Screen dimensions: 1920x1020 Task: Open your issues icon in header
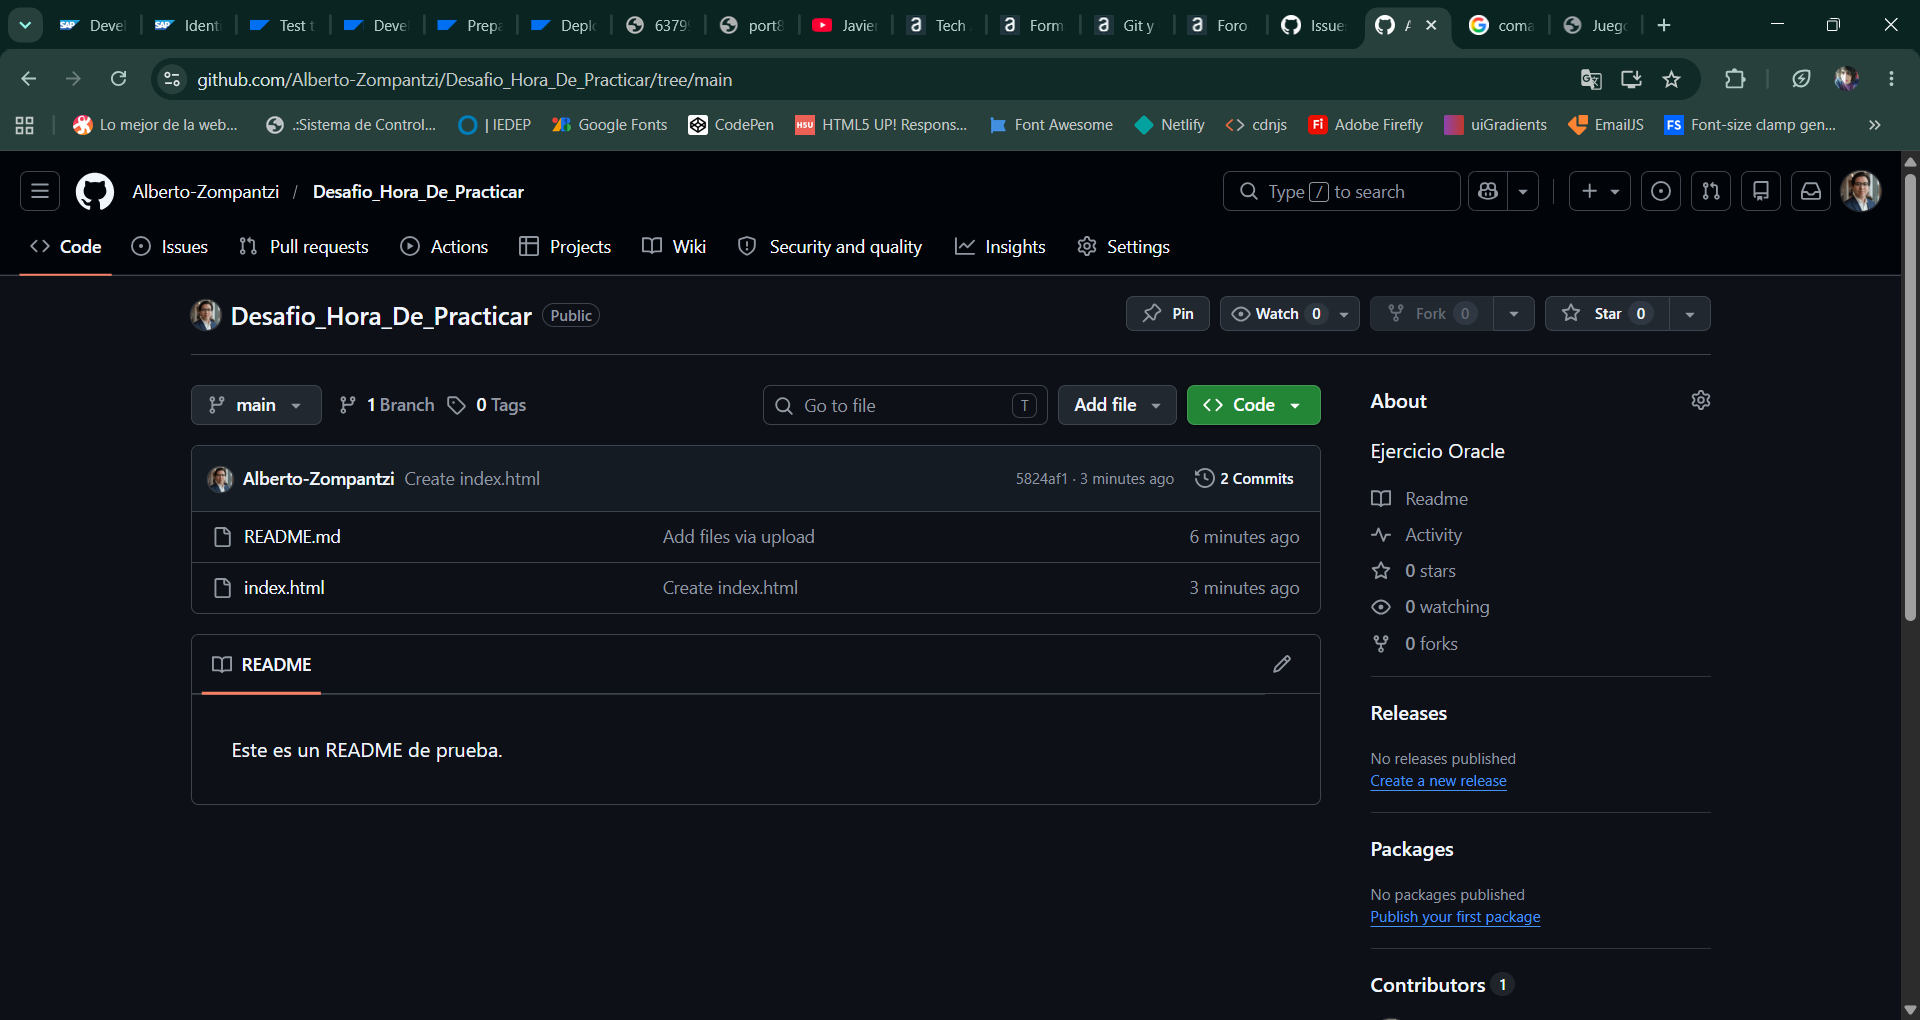(x=1661, y=191)
